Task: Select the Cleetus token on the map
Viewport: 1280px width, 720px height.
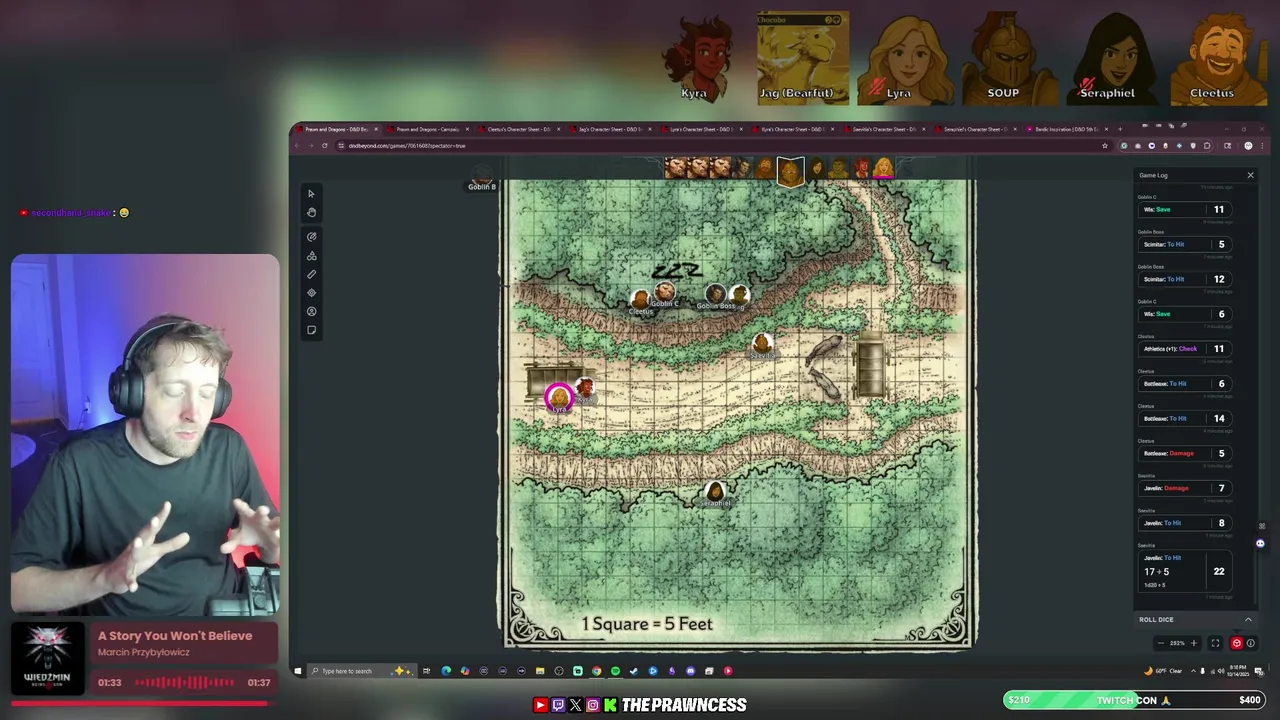Action: click(x=641, y=299)
